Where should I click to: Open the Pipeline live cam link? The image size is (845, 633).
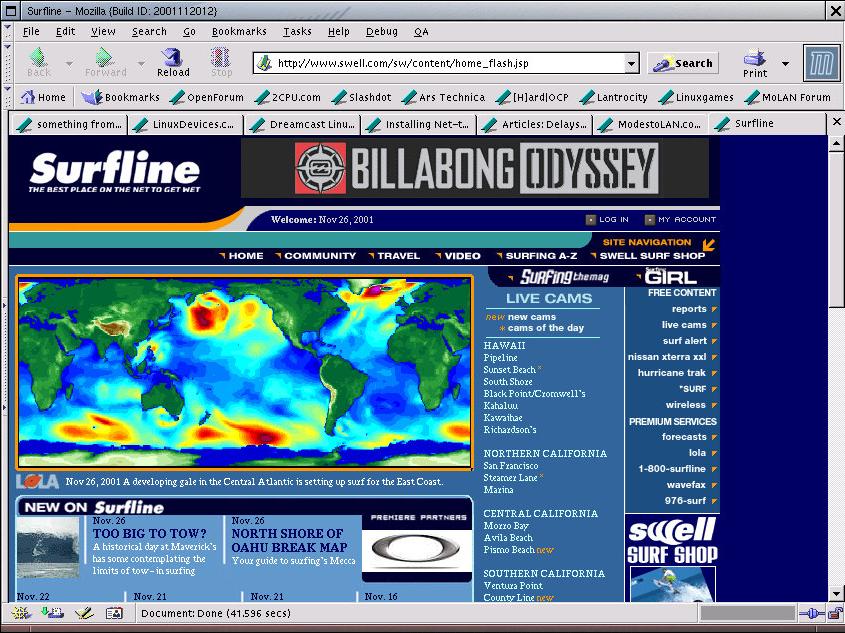coord(500,358)
